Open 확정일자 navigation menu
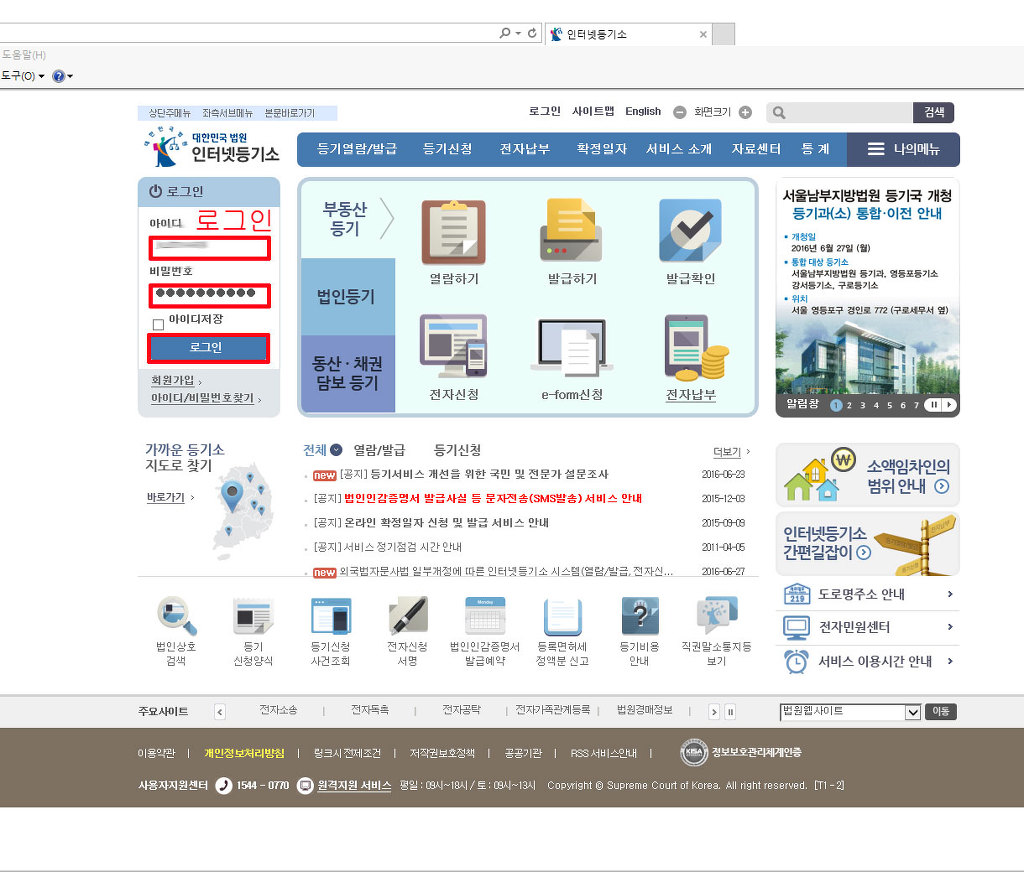 (x=601, y=149)
